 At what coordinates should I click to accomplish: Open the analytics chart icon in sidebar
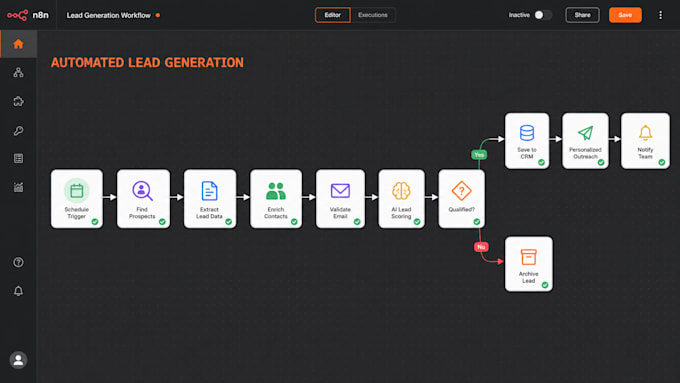point(18,187)
